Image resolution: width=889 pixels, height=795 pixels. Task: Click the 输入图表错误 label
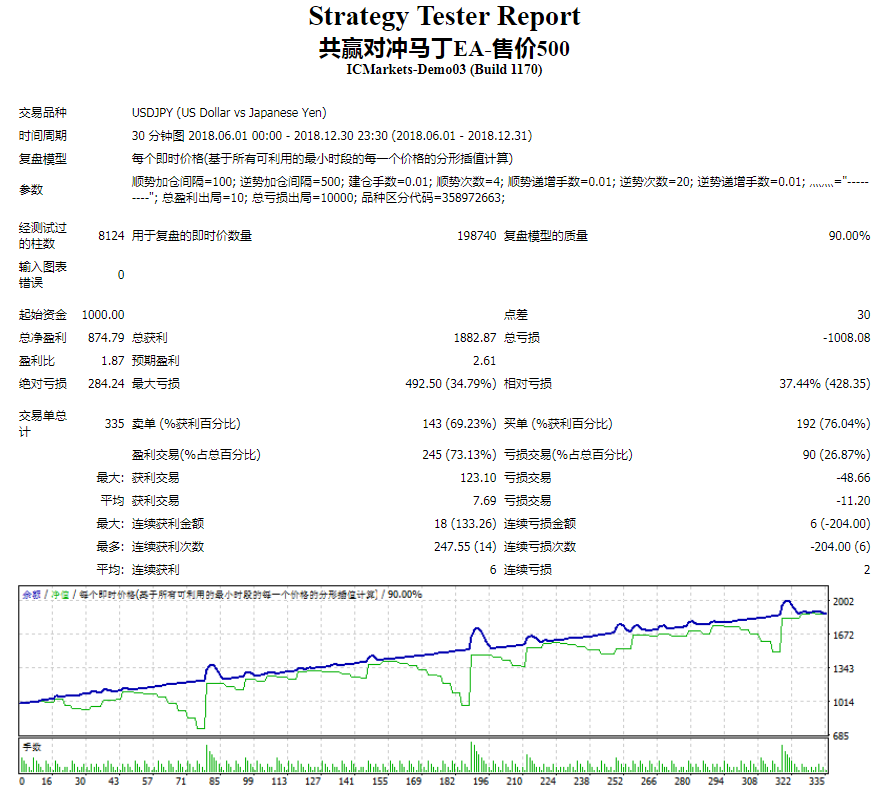point(43,275)
